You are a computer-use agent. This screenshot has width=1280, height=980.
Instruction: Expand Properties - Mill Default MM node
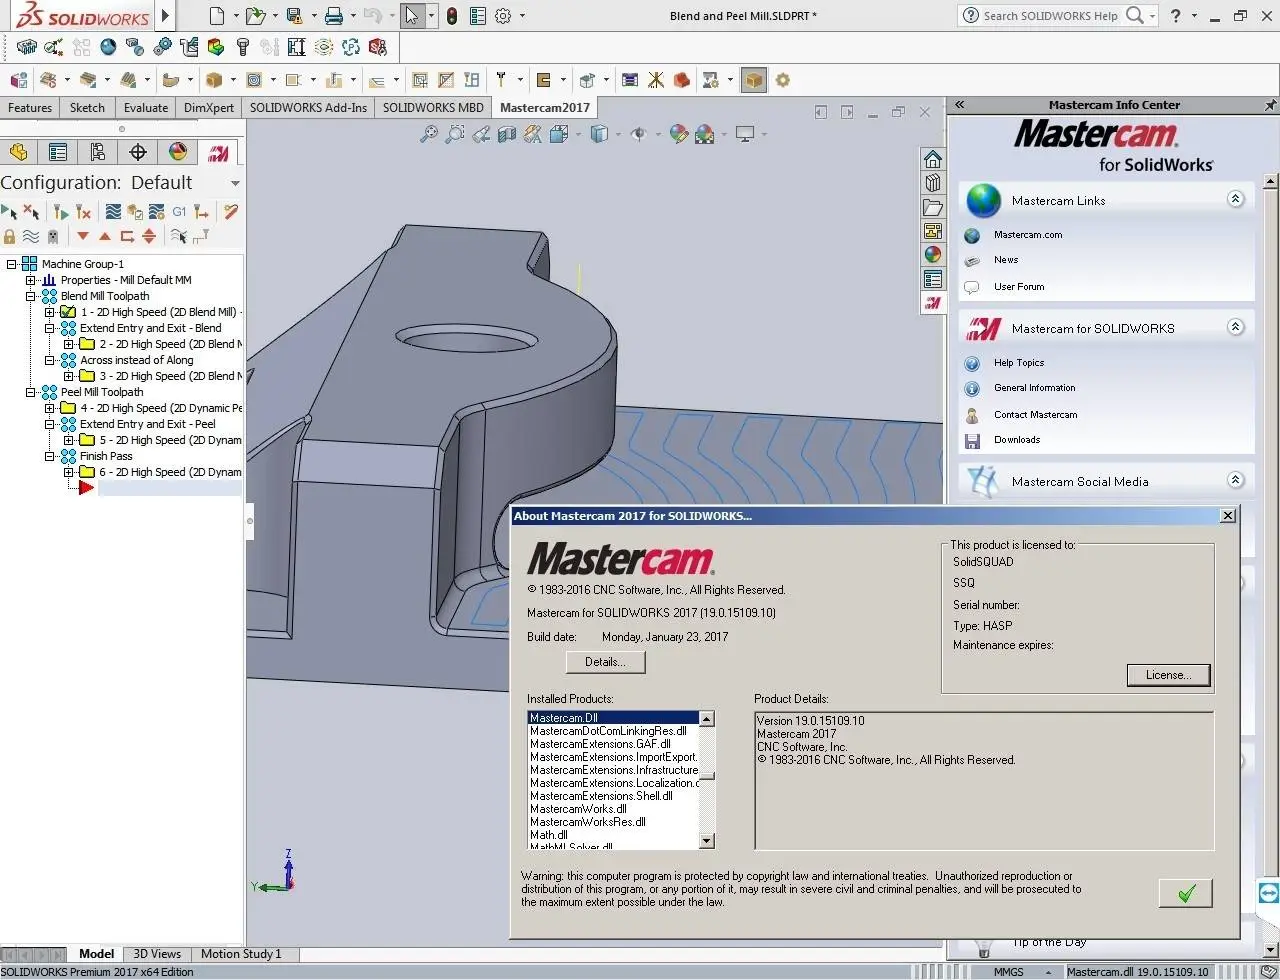(31, 280)
